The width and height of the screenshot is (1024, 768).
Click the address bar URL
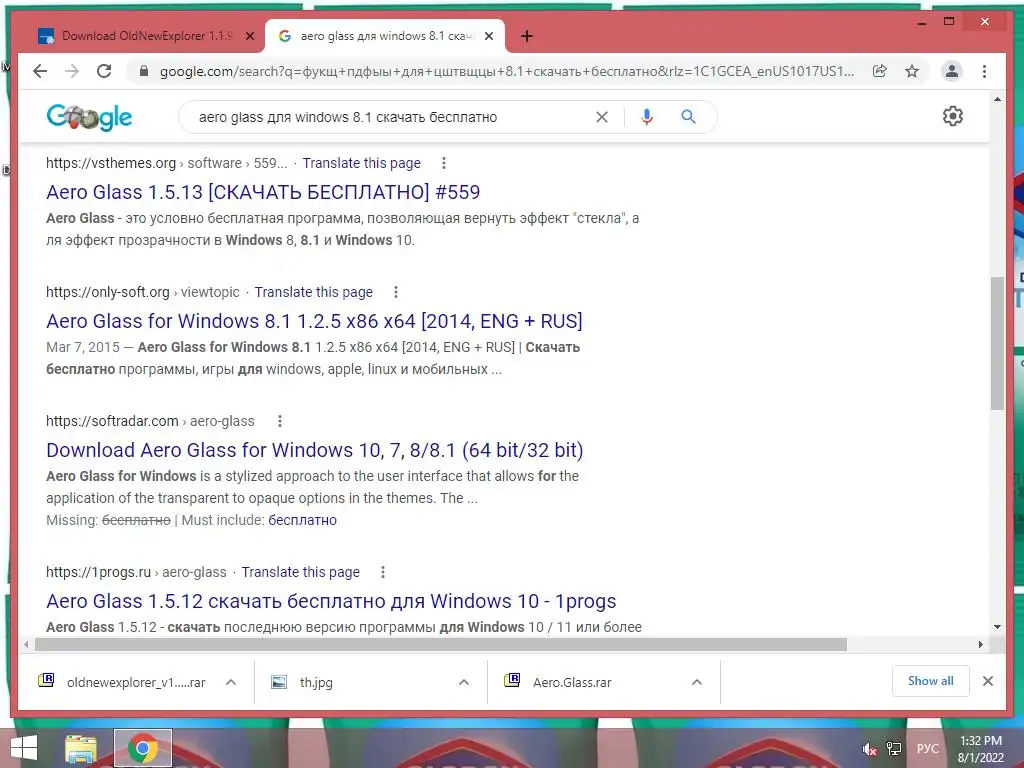coord(507,71)
